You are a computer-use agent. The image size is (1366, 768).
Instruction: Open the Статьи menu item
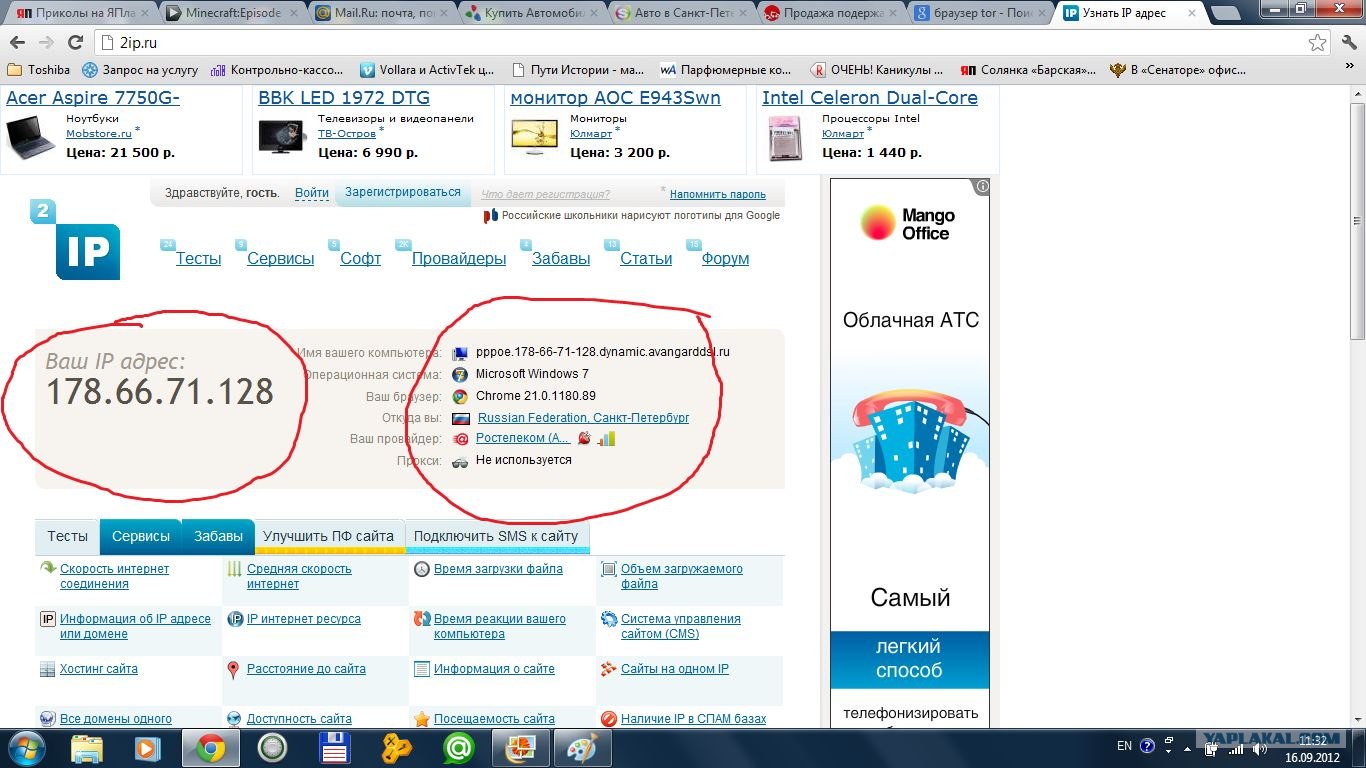[646, 258]
